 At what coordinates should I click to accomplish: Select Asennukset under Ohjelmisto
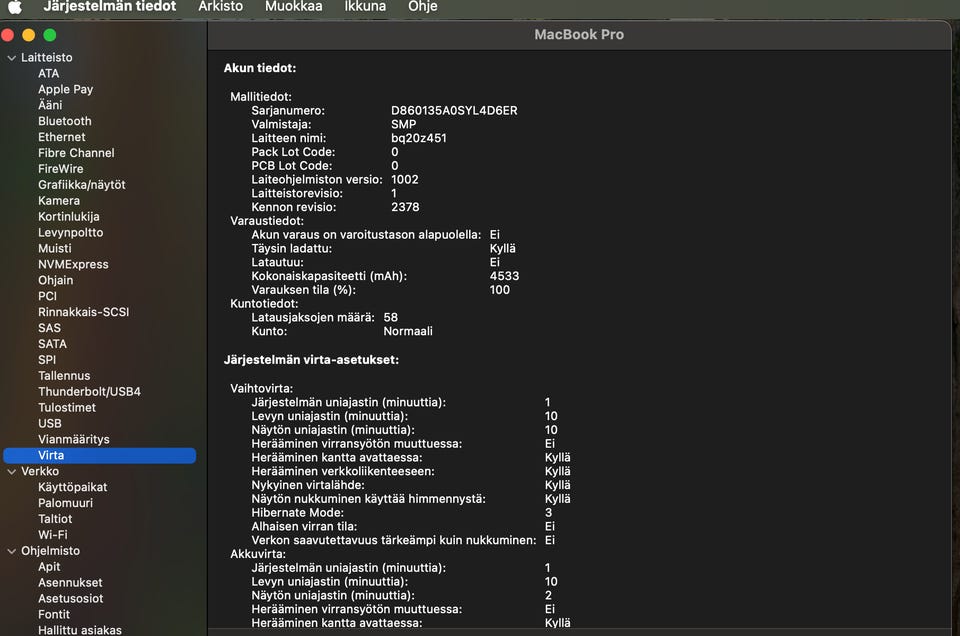[70, 583]
